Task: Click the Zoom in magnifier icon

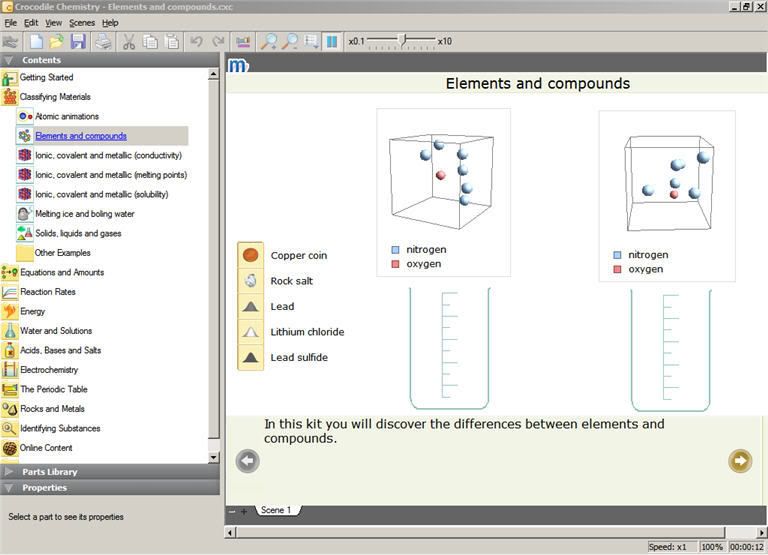Action: pos(269,42)
